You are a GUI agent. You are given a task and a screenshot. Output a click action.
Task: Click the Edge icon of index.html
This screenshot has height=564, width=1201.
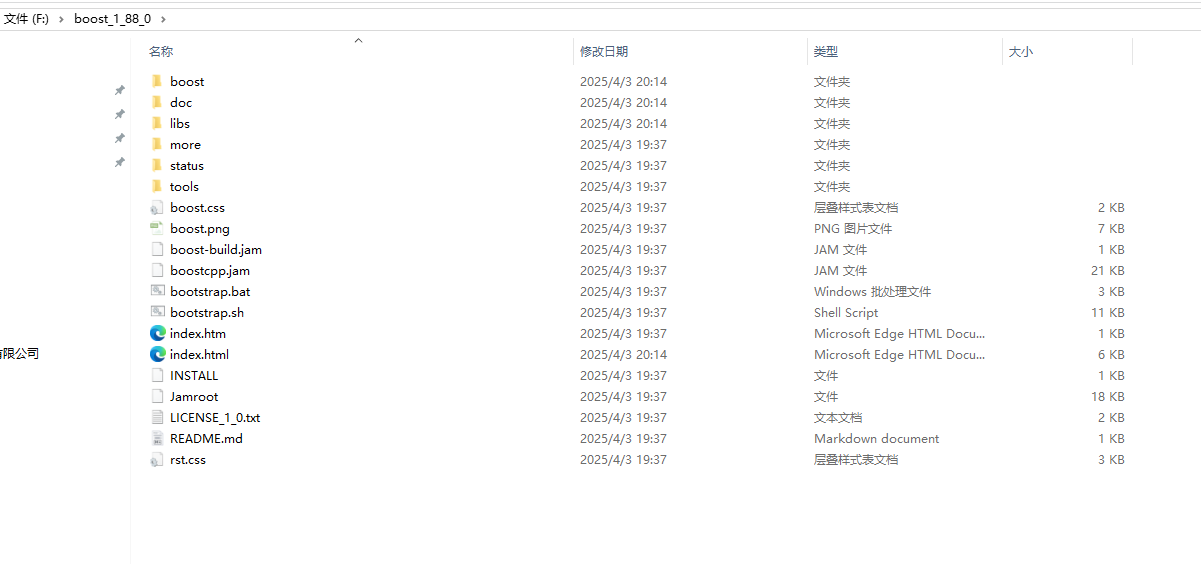[157, 354]
